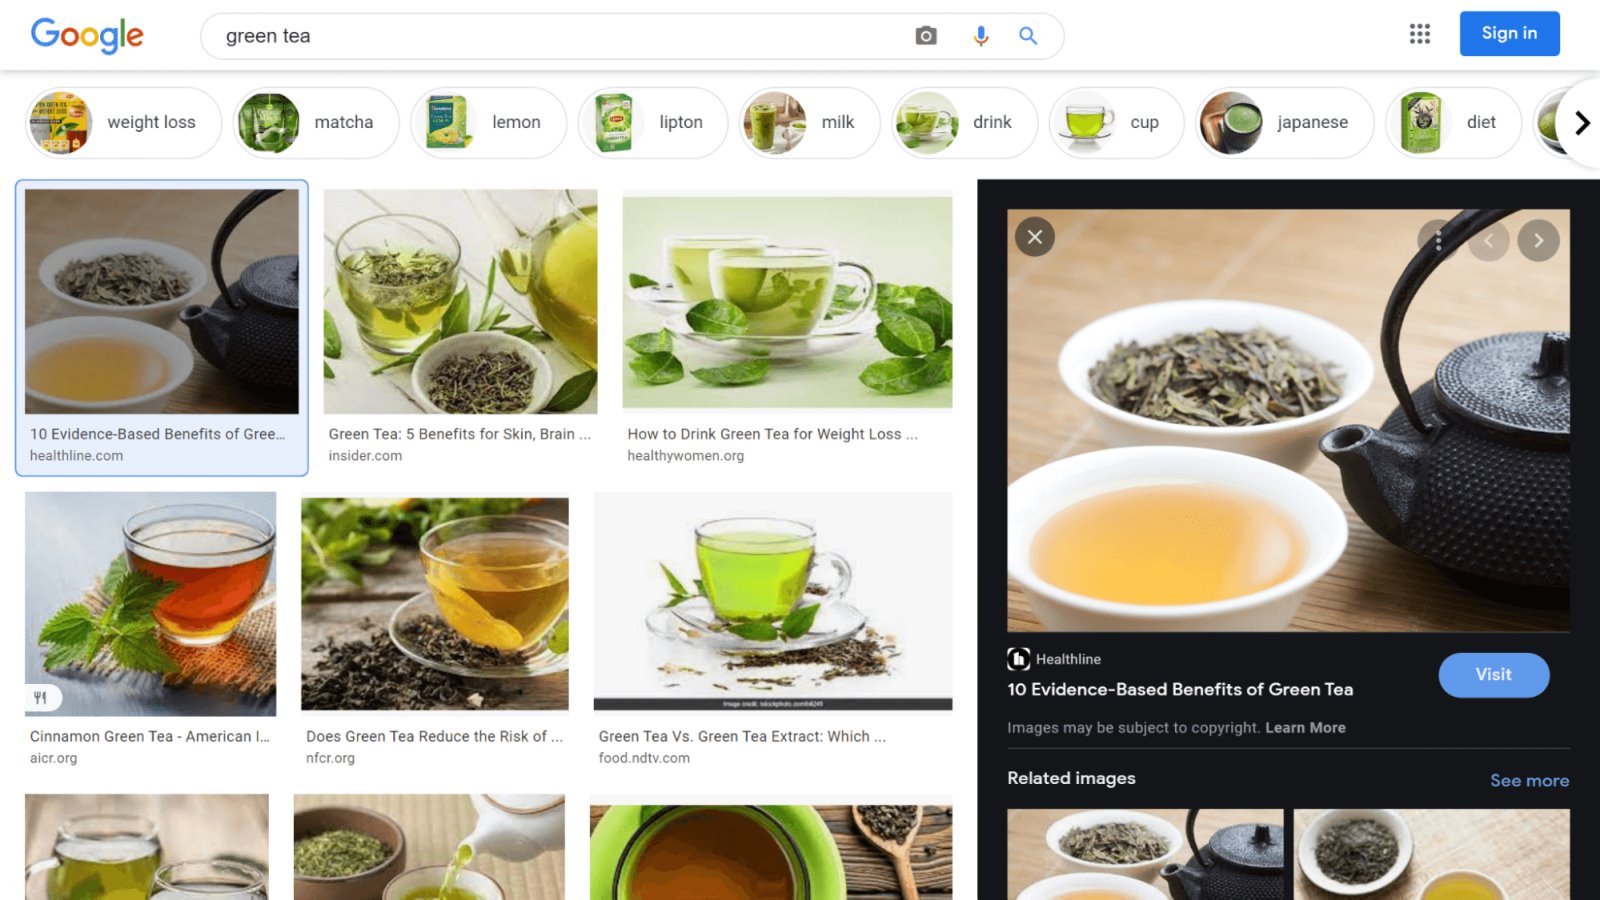
Task: Close the image preview panel
Action: [x=1035, y=237]
